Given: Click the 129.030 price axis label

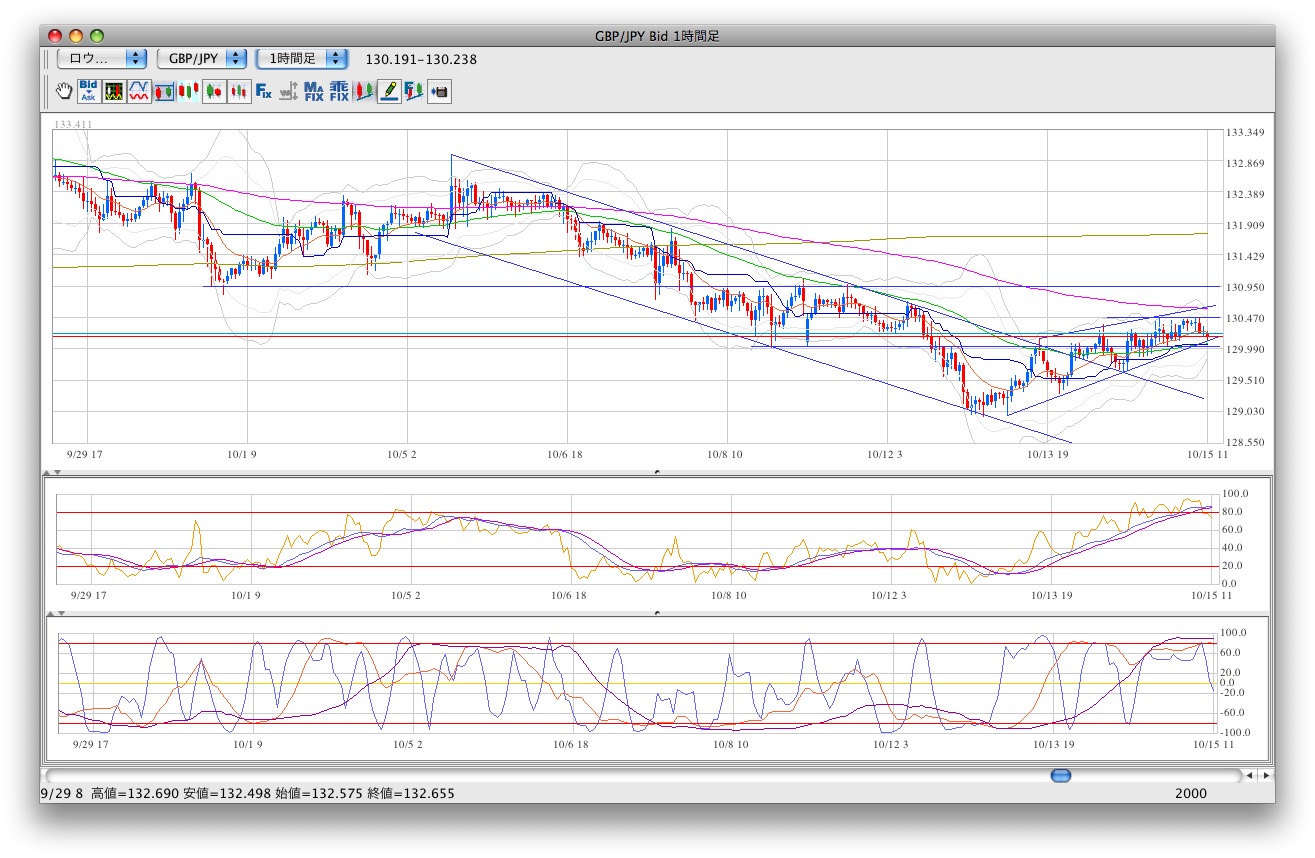Looking at the screenshot, I should pos(1245,412).
